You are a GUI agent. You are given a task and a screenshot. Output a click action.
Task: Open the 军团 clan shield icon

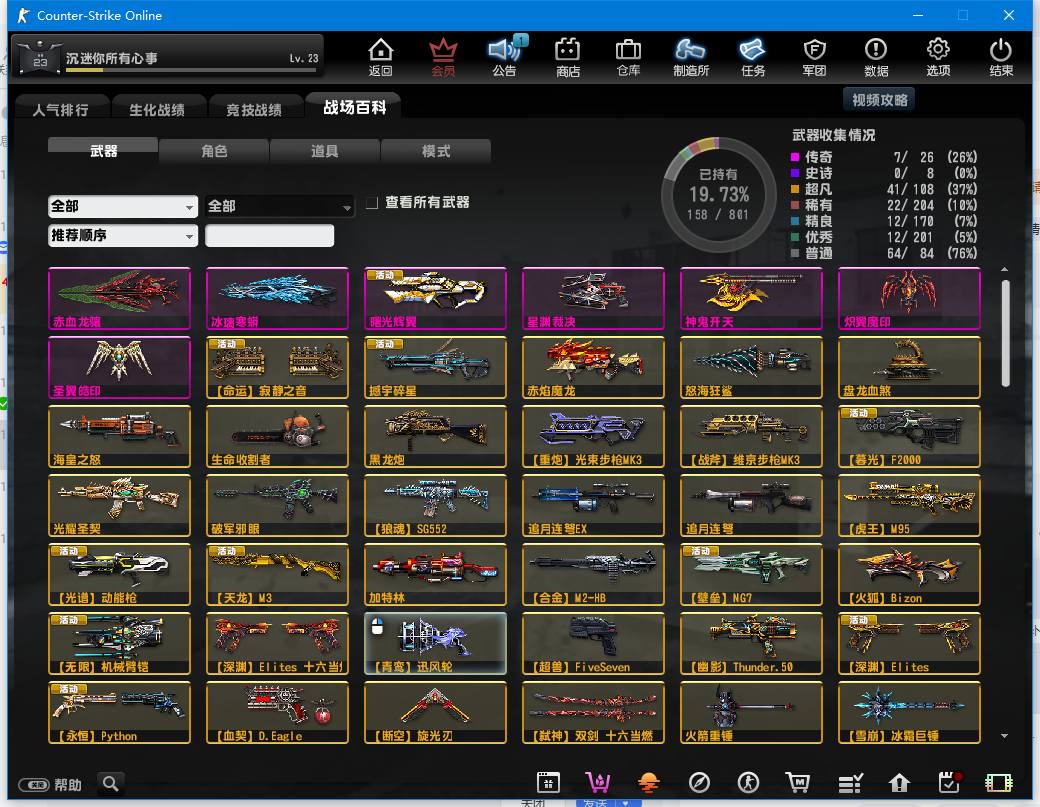coord(814,57)
